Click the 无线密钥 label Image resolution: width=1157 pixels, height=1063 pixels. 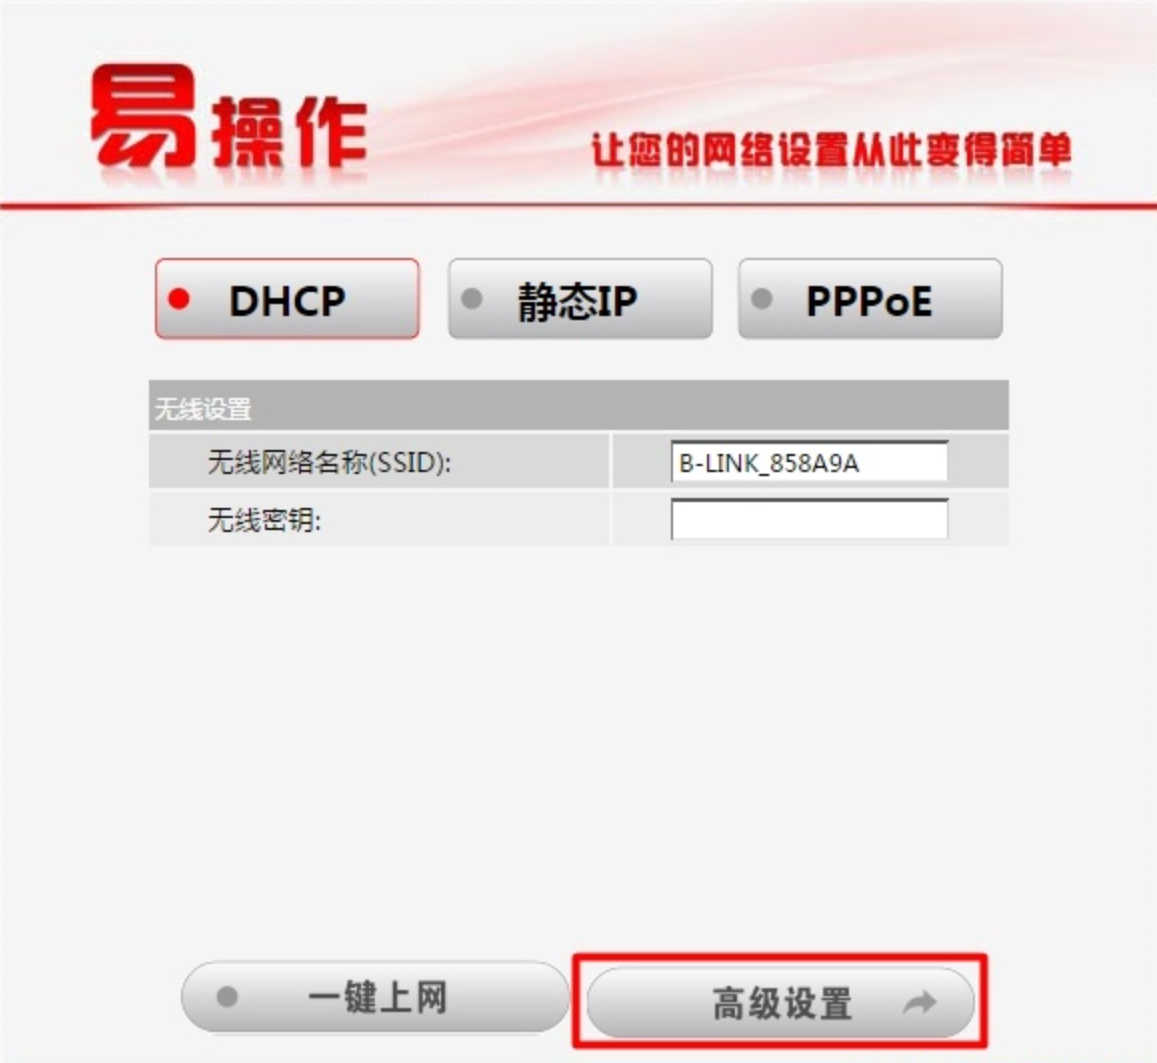[x=264, y=520]
